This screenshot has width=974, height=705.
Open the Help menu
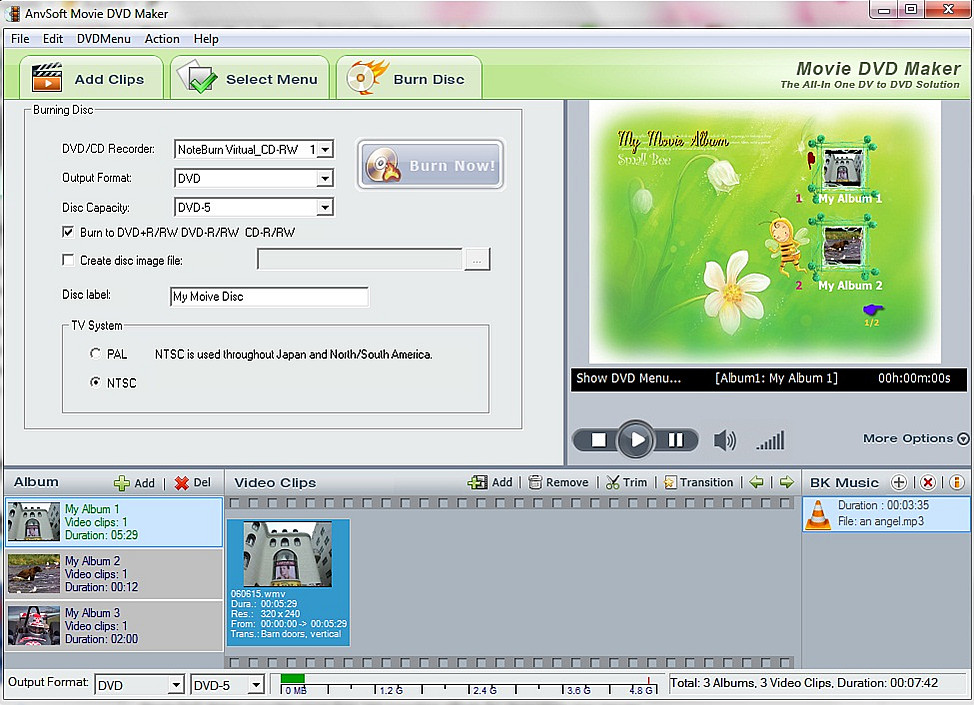click(x=206, y=39)
